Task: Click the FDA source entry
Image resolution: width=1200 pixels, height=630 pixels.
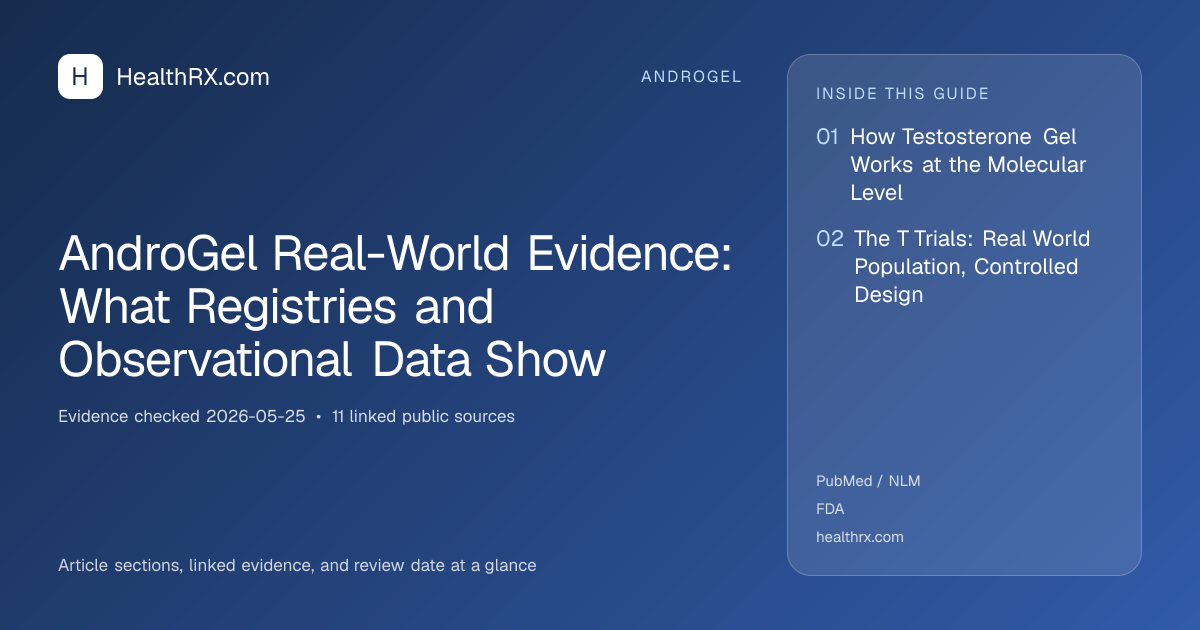Action: pos(830,509)
